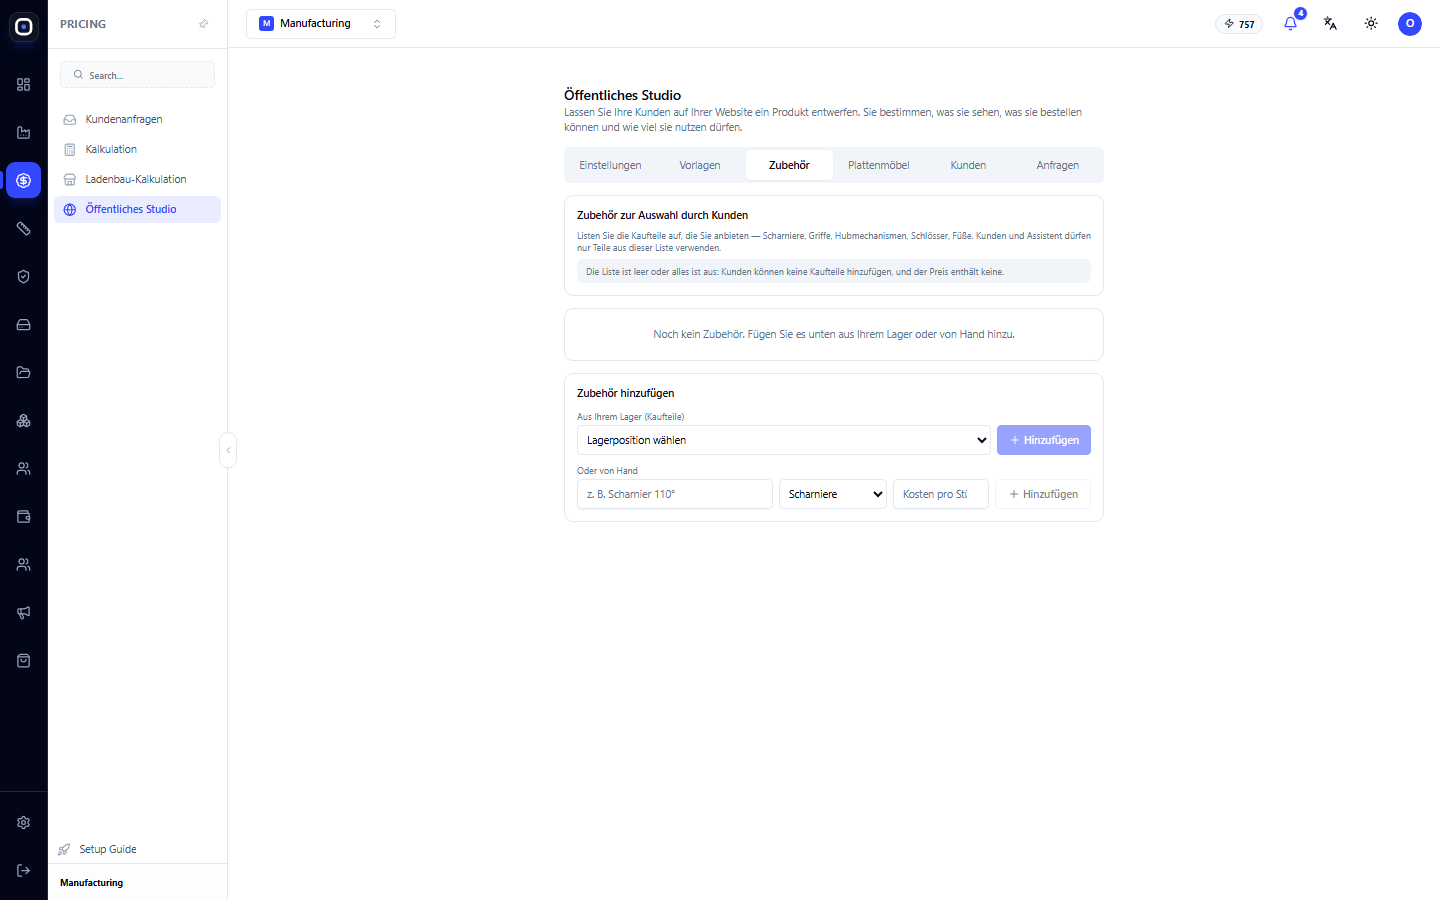1440x900 pixels.
Task: Open the folder icon in left rail
Action: [x=24, y=373]
